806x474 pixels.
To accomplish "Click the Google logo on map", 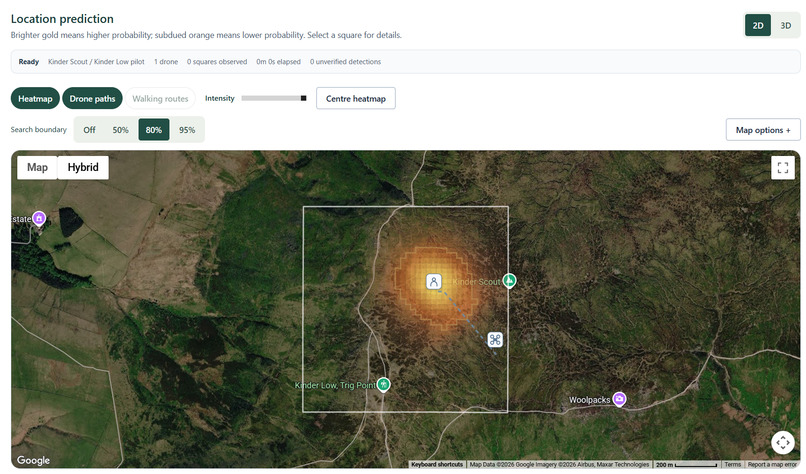I will 33,460.
